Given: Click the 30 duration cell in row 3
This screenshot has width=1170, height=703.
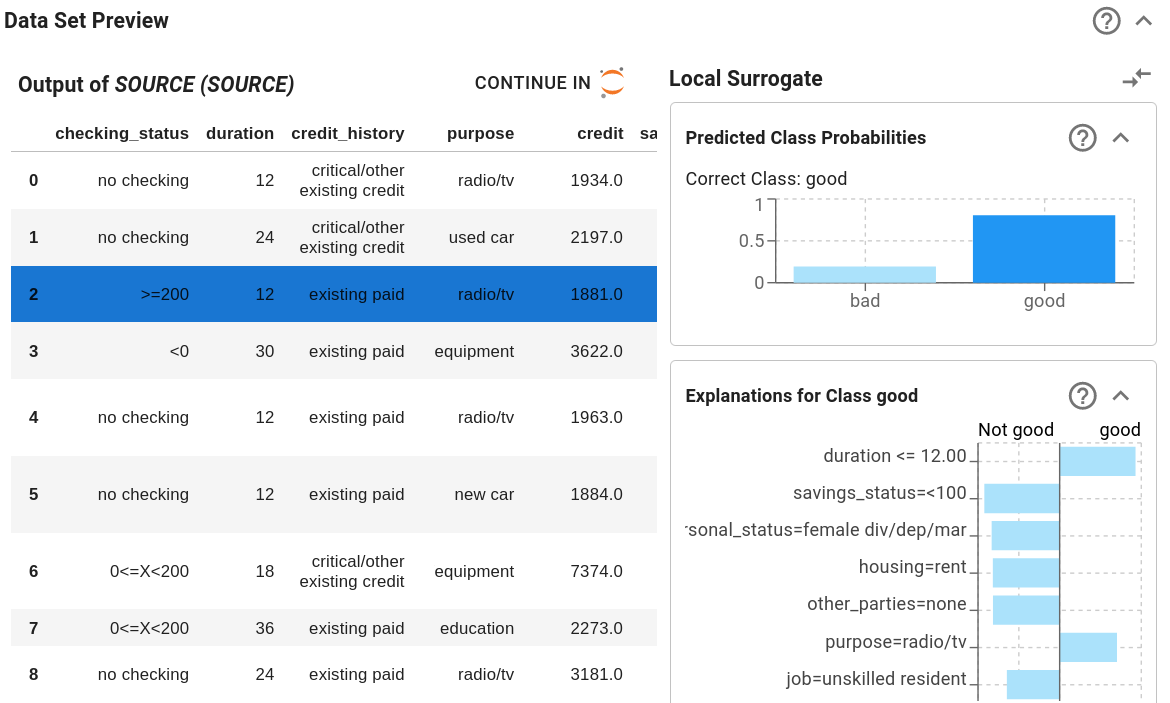Looking at the screenshot, I should point(265,351).
